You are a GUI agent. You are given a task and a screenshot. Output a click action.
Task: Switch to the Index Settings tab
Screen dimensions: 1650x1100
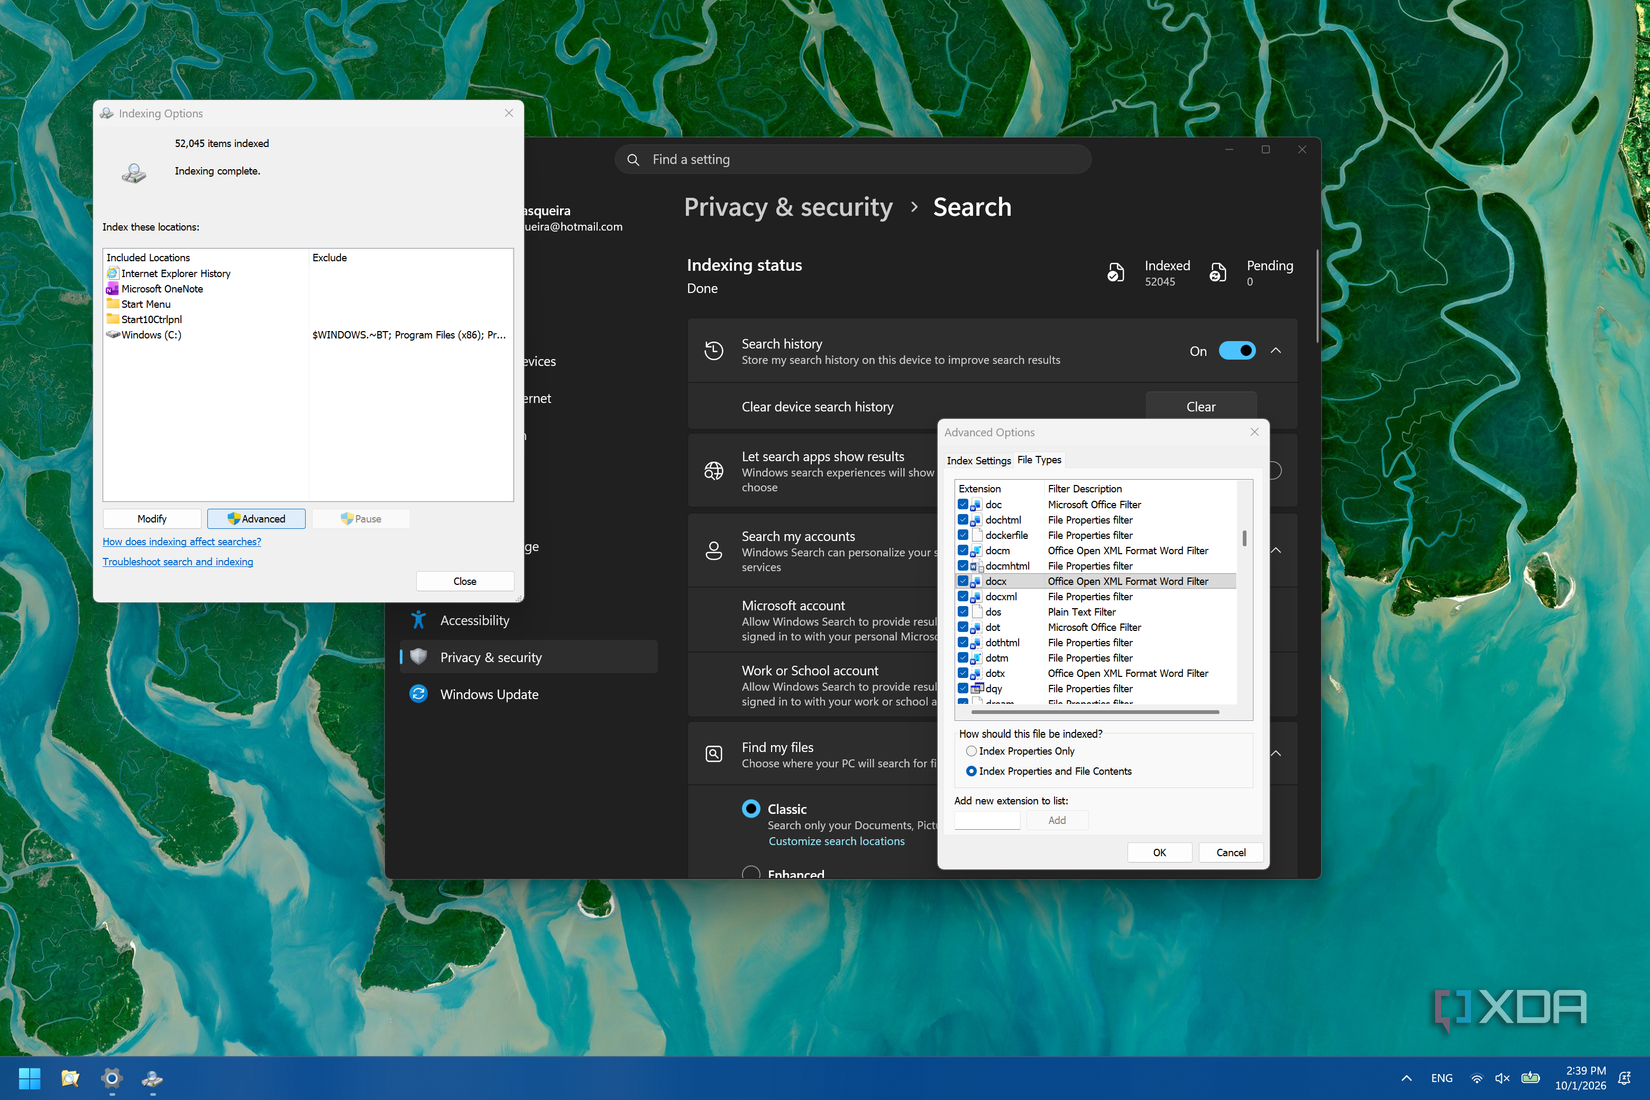coord(979,460)
